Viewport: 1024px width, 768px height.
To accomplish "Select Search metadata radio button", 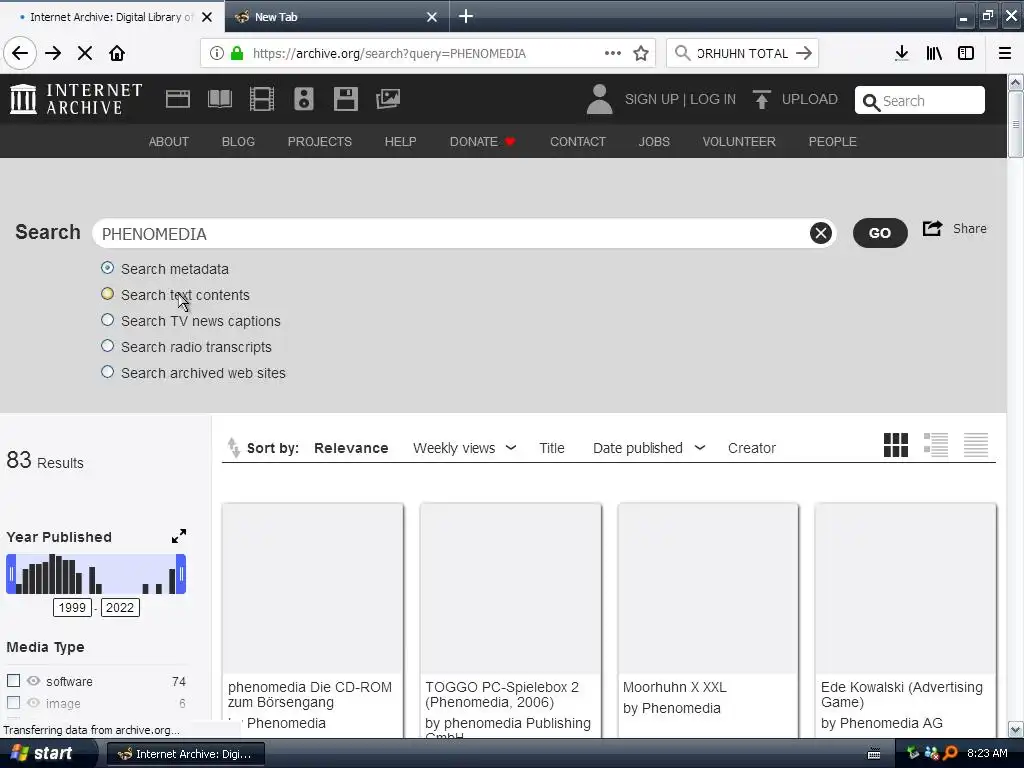I will [108, 268].
